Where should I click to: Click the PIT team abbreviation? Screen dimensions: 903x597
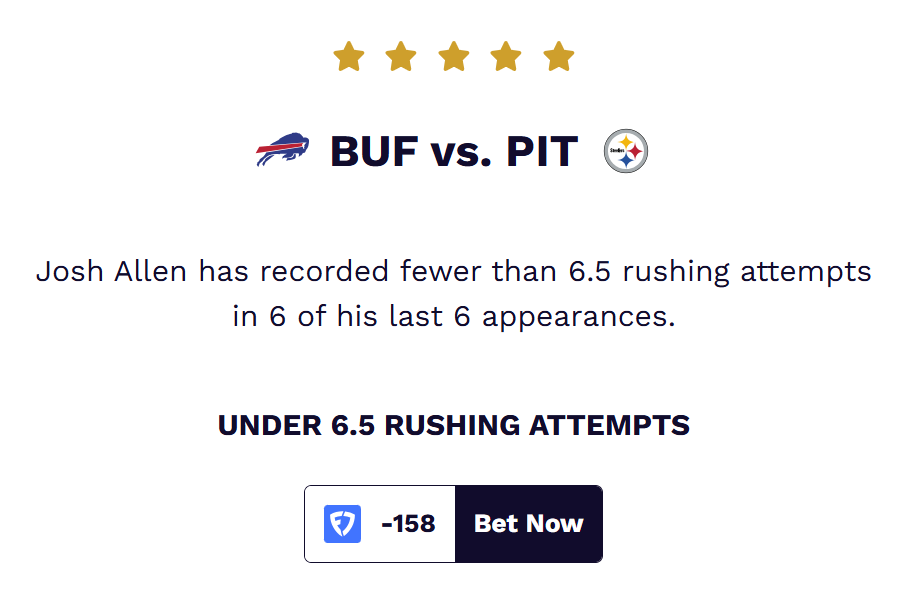541,152
